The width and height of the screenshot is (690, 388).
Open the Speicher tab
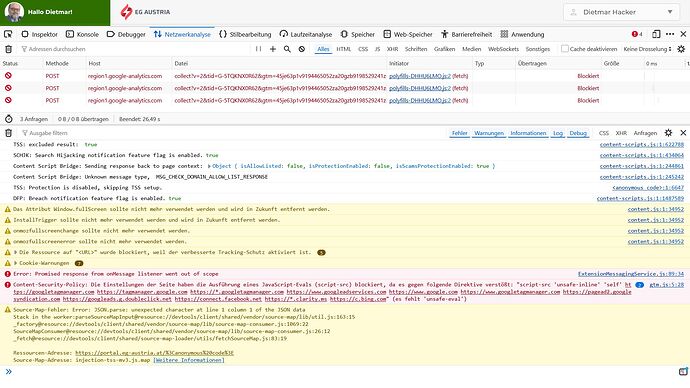(x=357, y=34)
